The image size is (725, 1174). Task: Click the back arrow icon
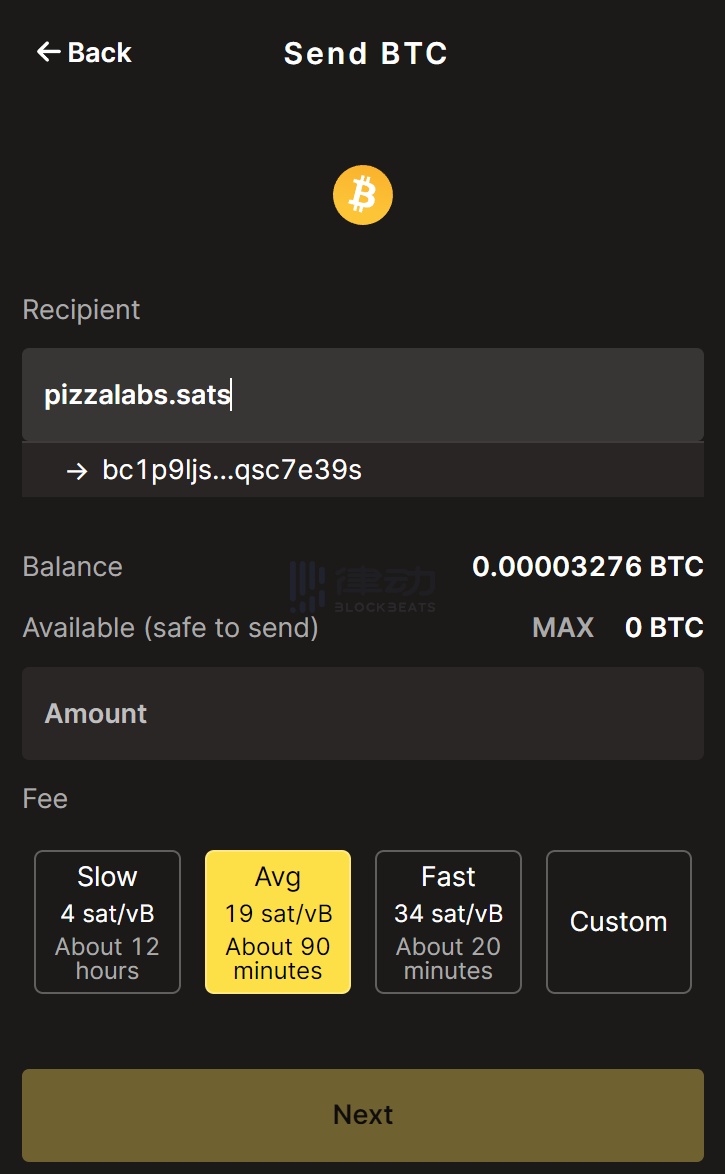point(48,52)
